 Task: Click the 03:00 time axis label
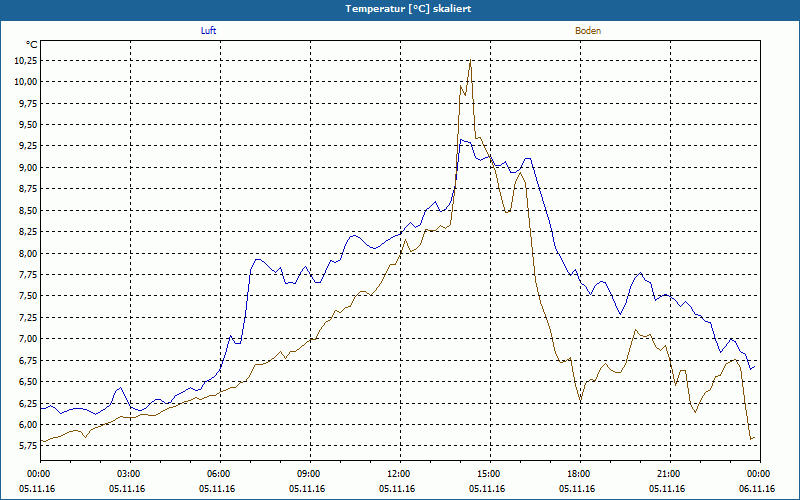131,474
